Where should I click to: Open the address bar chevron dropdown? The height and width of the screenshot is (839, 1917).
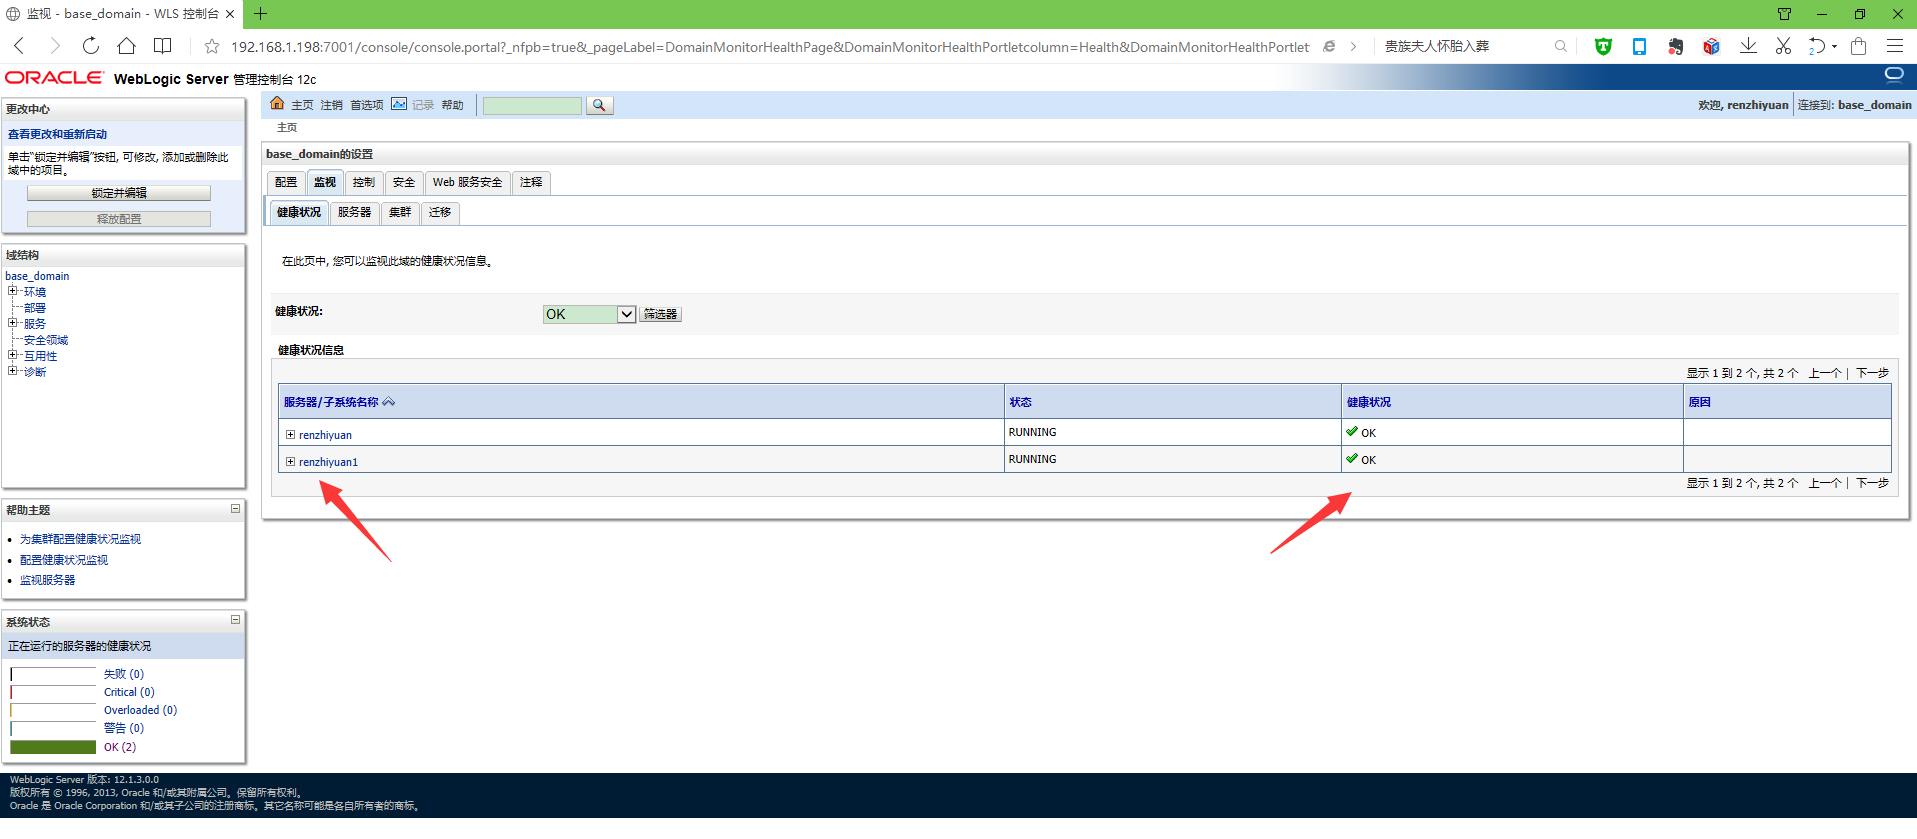pos(1353,46)
